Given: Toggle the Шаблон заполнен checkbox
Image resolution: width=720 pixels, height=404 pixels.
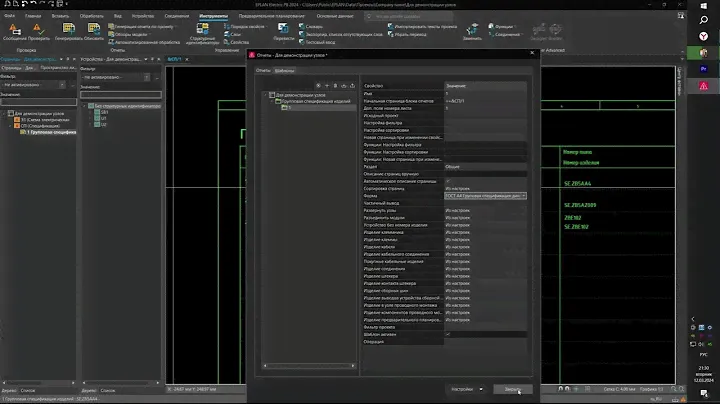Looking at the screenshot, I should pos(447,333).
